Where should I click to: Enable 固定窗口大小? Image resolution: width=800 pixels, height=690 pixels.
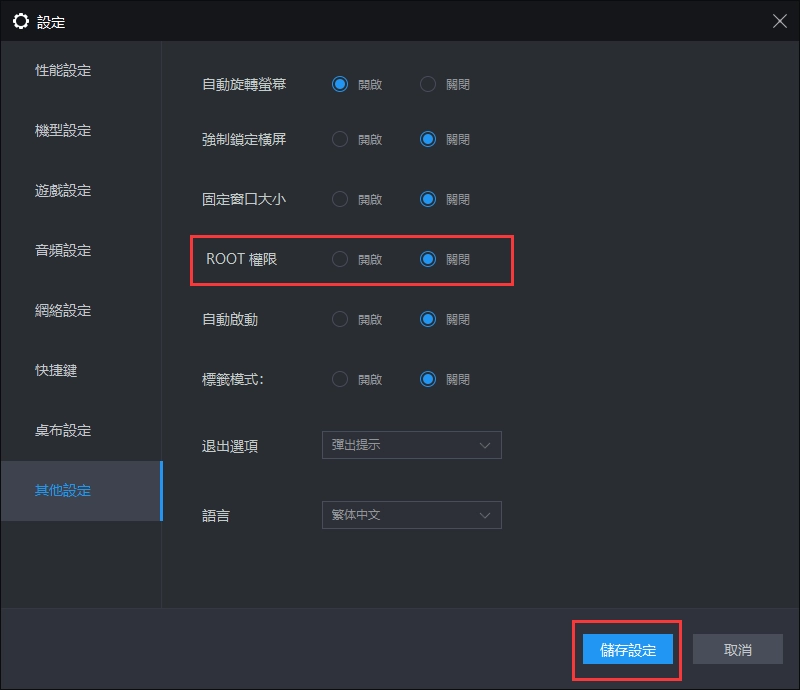click(x=340, y=199)
